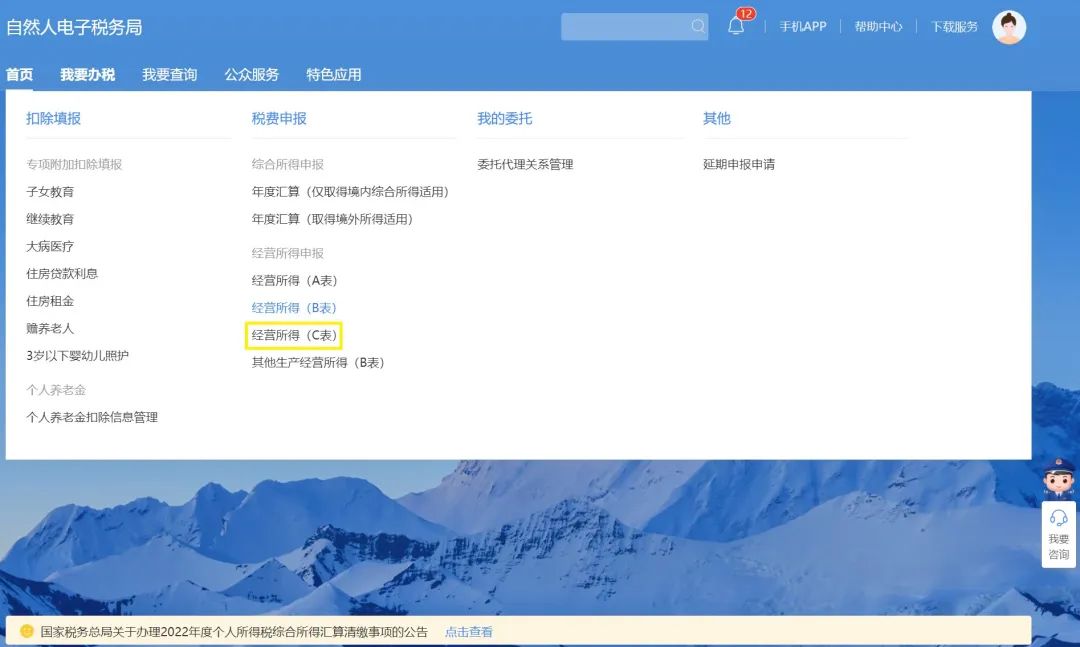Click the 扣除填报 column heading
The height and width of the screenshot is (647, 1080).
coord(54,119)
